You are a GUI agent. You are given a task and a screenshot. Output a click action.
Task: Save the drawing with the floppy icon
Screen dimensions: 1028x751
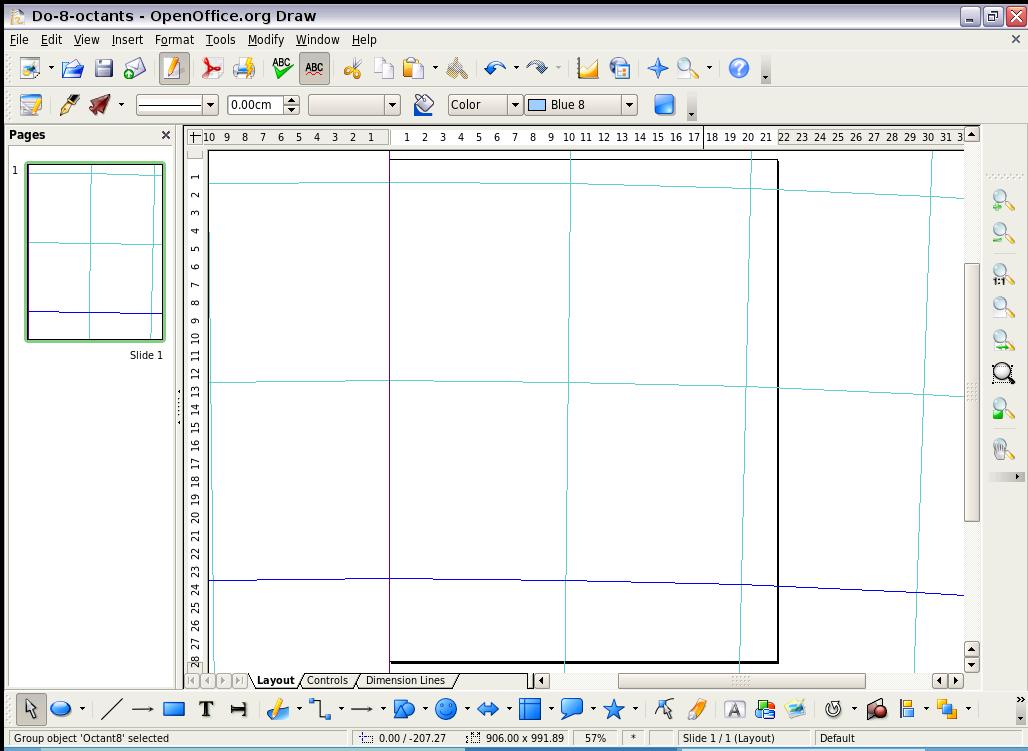tap(104, 68)
